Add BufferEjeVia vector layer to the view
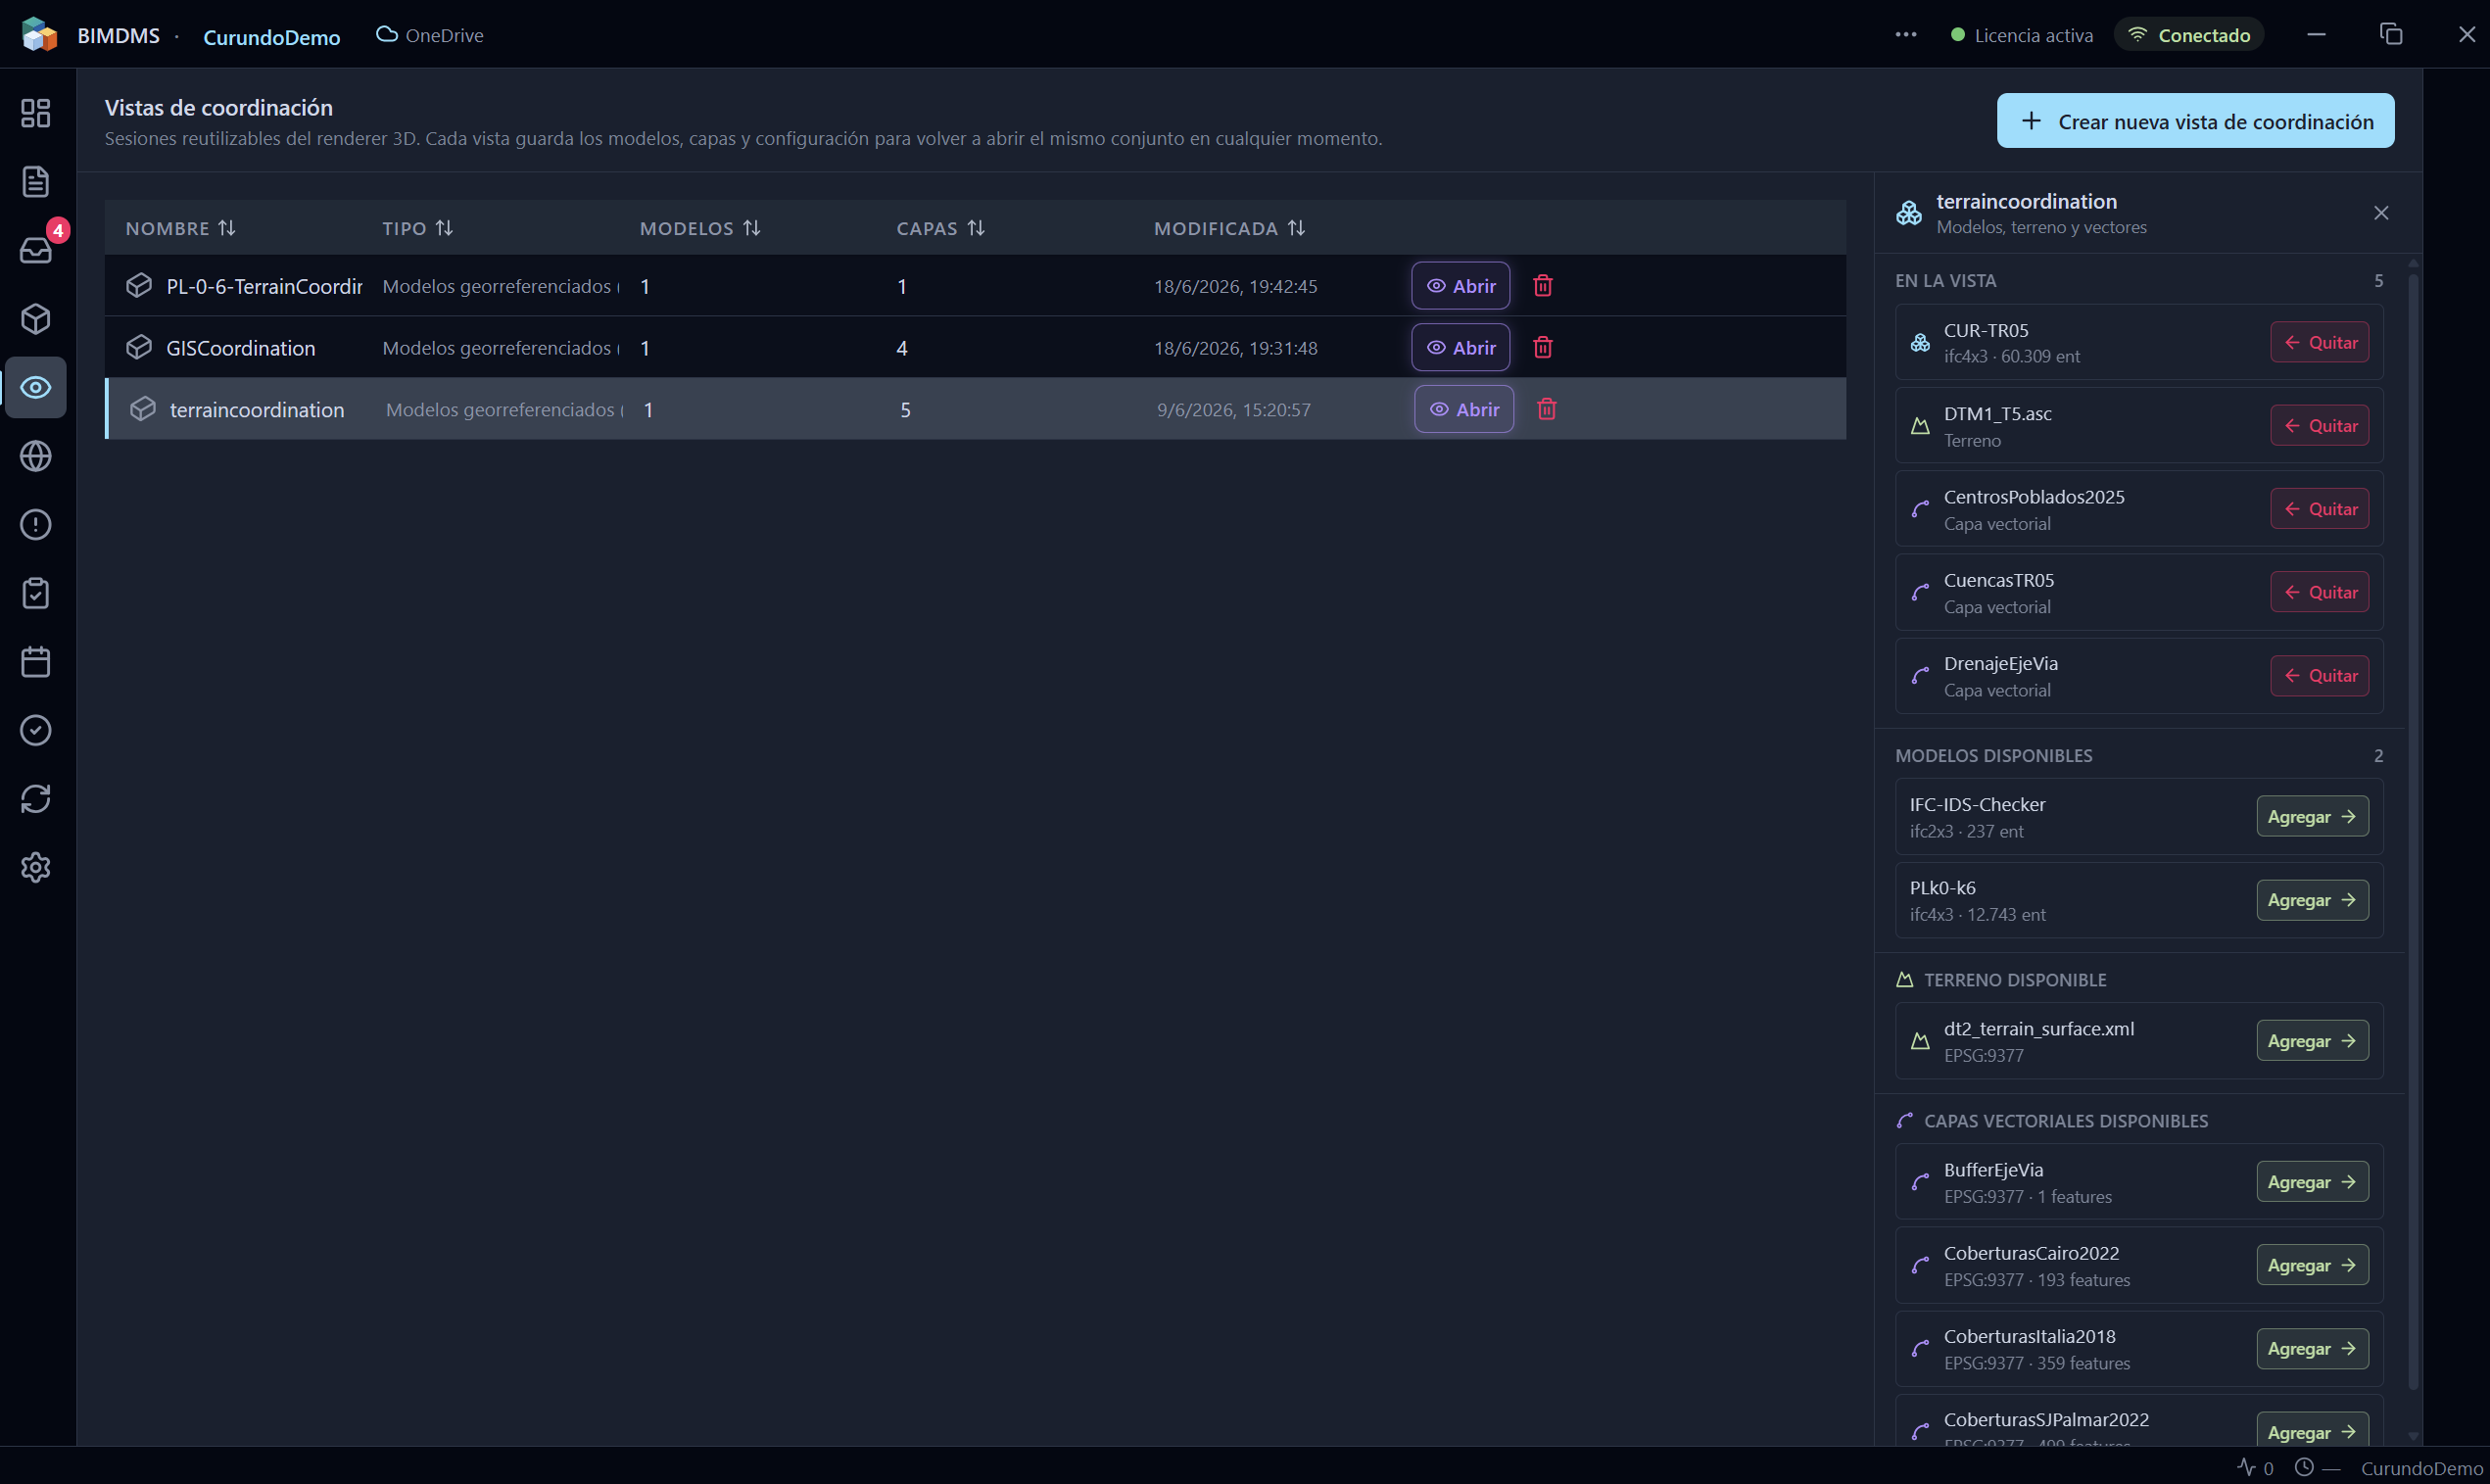 coord(2312,1182)
